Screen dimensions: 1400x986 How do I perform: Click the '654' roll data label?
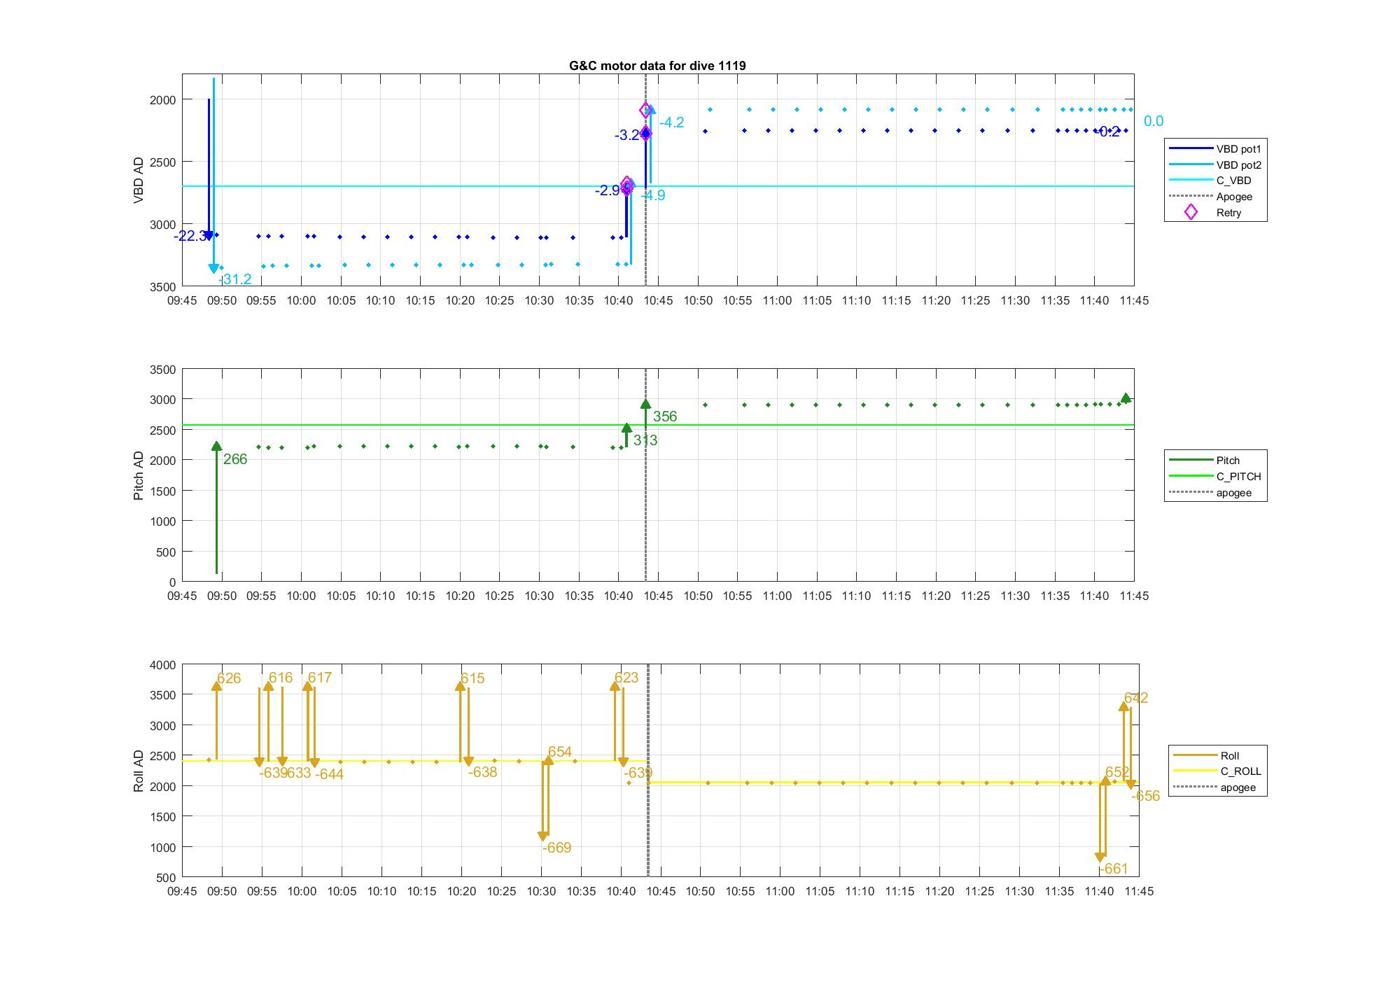point(560,752)
